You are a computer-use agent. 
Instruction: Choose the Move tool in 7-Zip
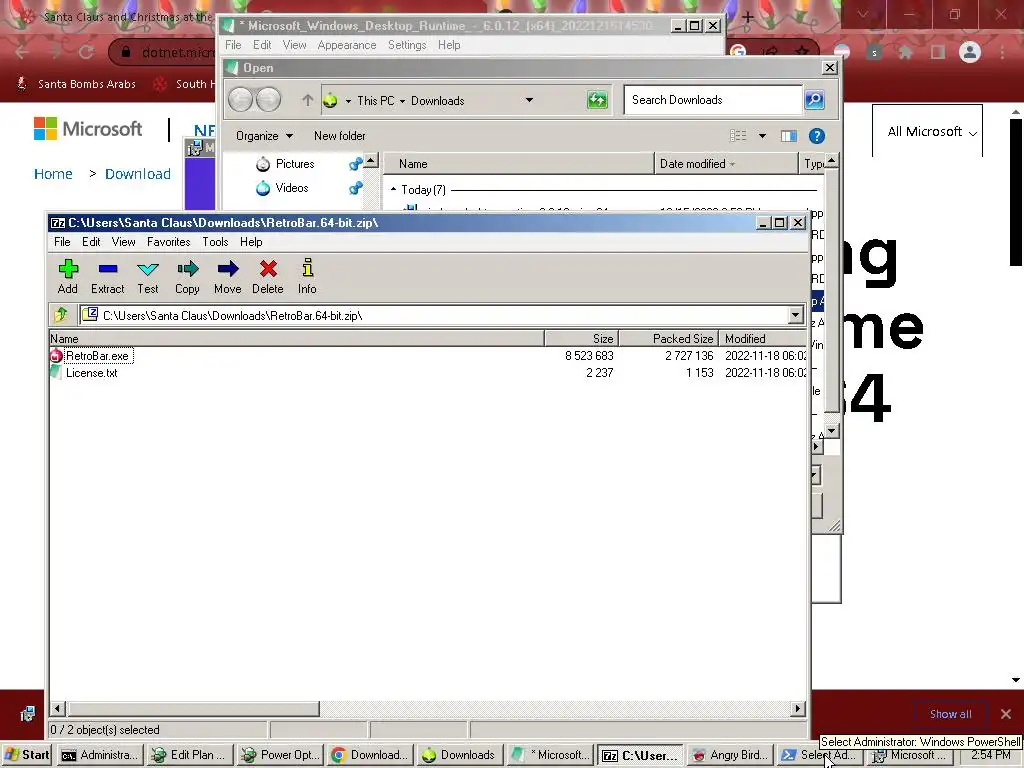pyautogui.click(x=227, y=276)
